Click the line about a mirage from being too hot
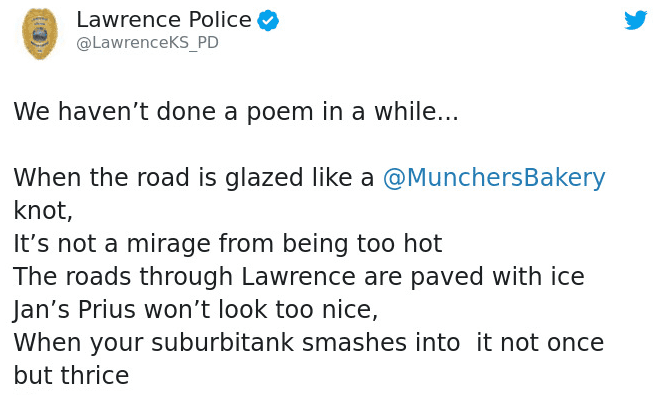Screen dimensions: 669x395 coord(228,244)
